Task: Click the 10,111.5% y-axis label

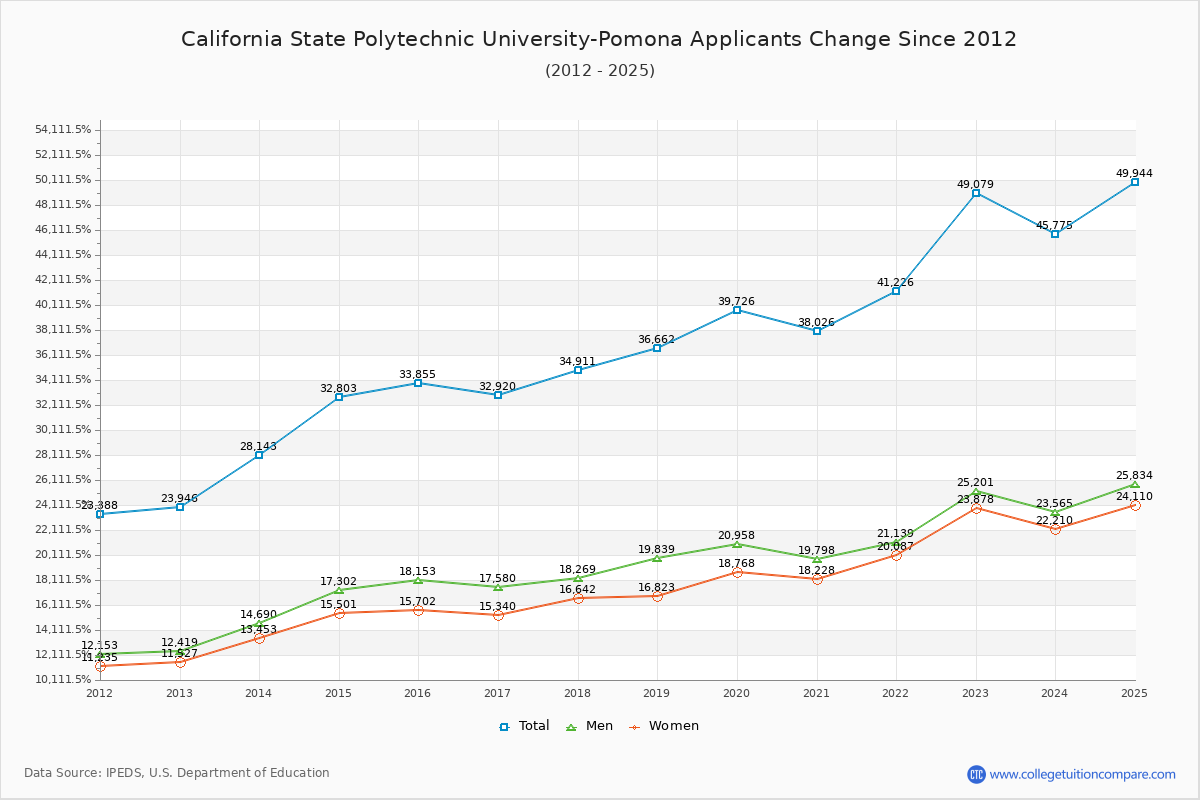Action: (63, 680)
